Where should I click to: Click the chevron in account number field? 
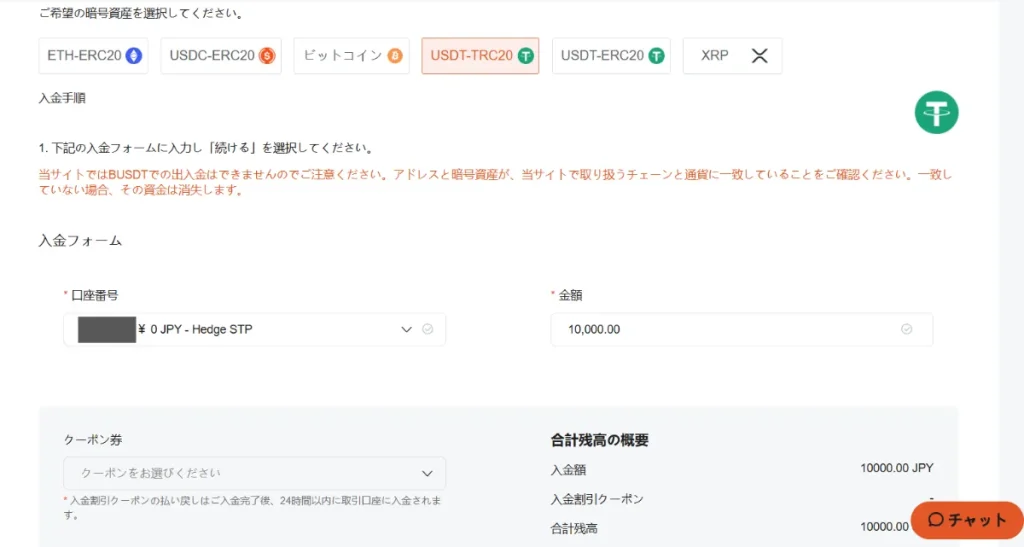406,329
